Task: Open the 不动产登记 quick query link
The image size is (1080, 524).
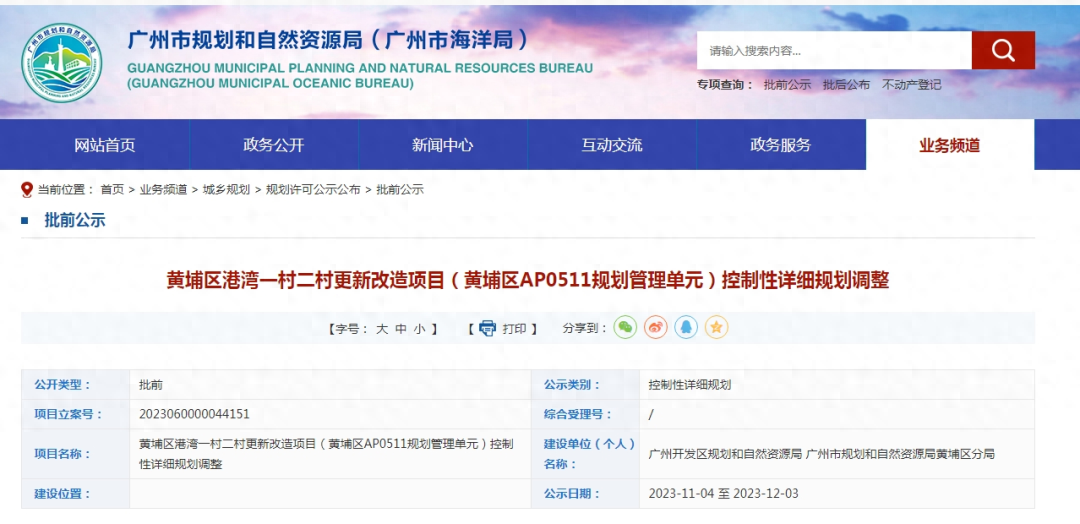Action: click(912, 85)
